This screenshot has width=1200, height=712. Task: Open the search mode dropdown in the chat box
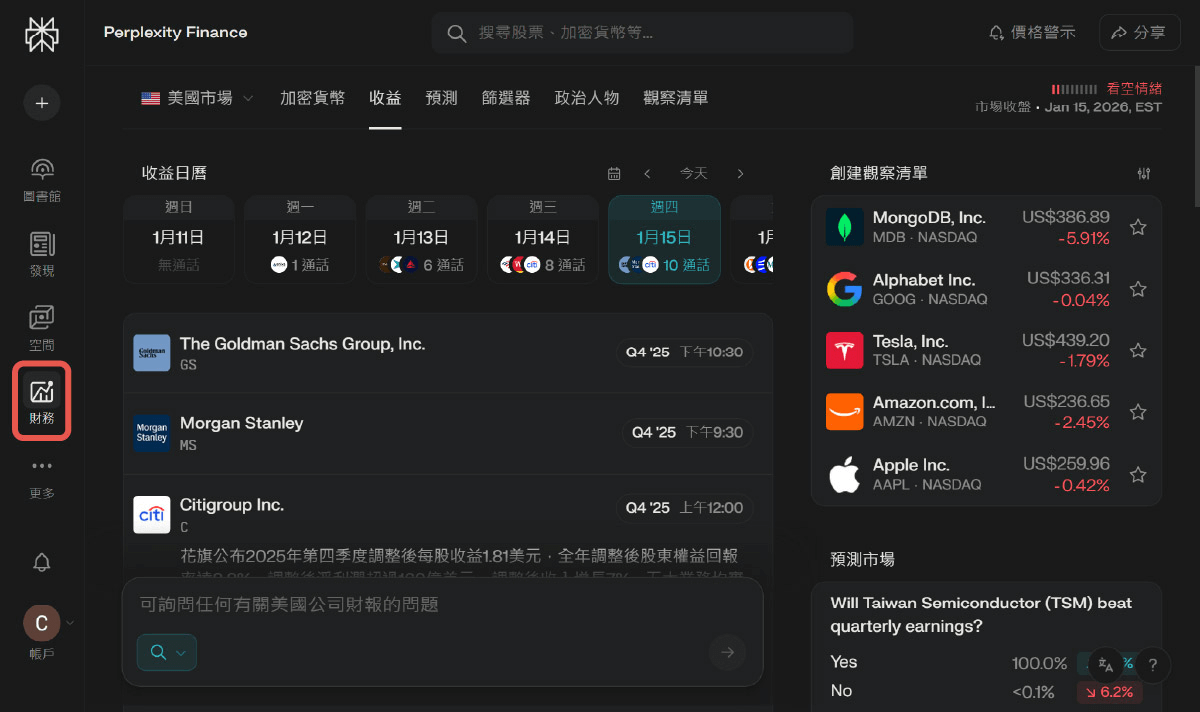[x=166, y=650]
